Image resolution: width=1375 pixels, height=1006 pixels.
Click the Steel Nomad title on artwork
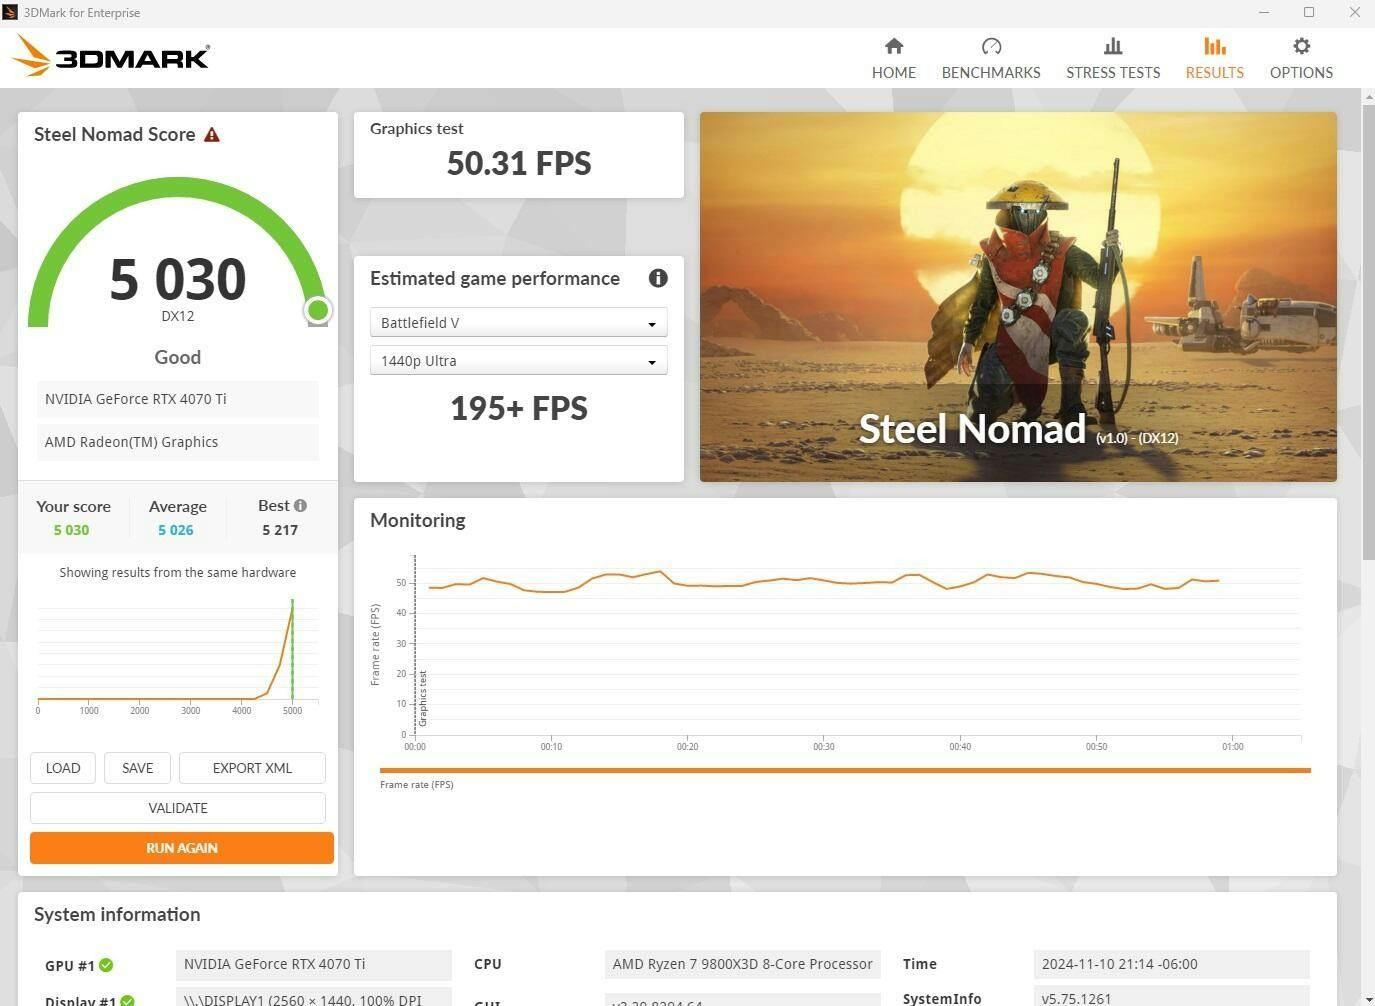(972, 429)
